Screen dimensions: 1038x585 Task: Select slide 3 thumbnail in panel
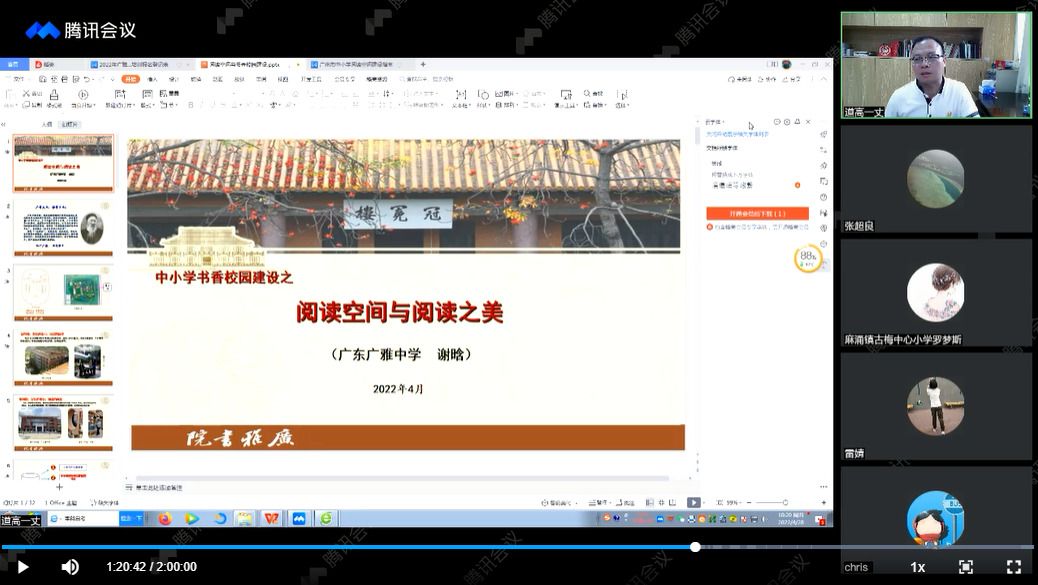(x=63, y=293)
